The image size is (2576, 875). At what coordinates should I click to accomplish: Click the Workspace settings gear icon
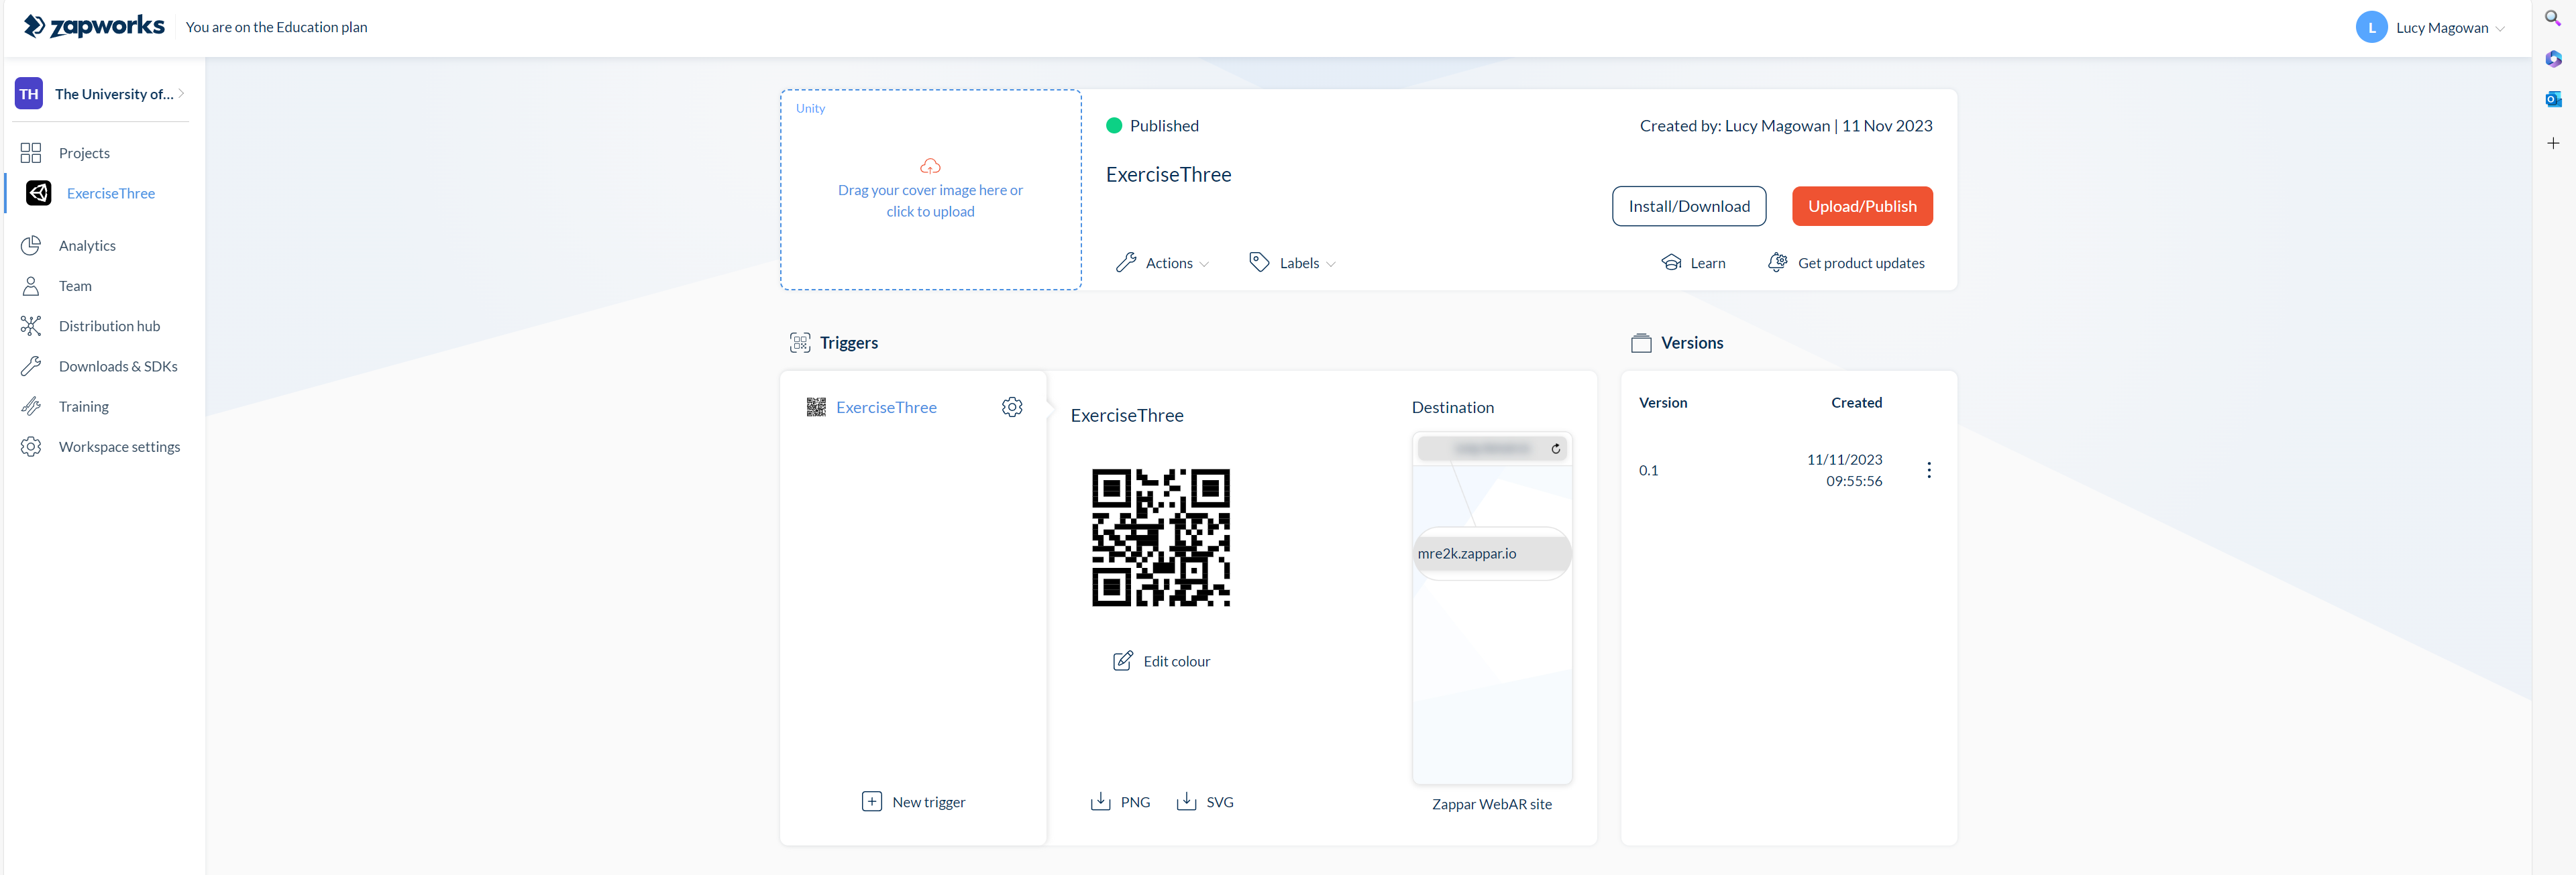(31, 446)
